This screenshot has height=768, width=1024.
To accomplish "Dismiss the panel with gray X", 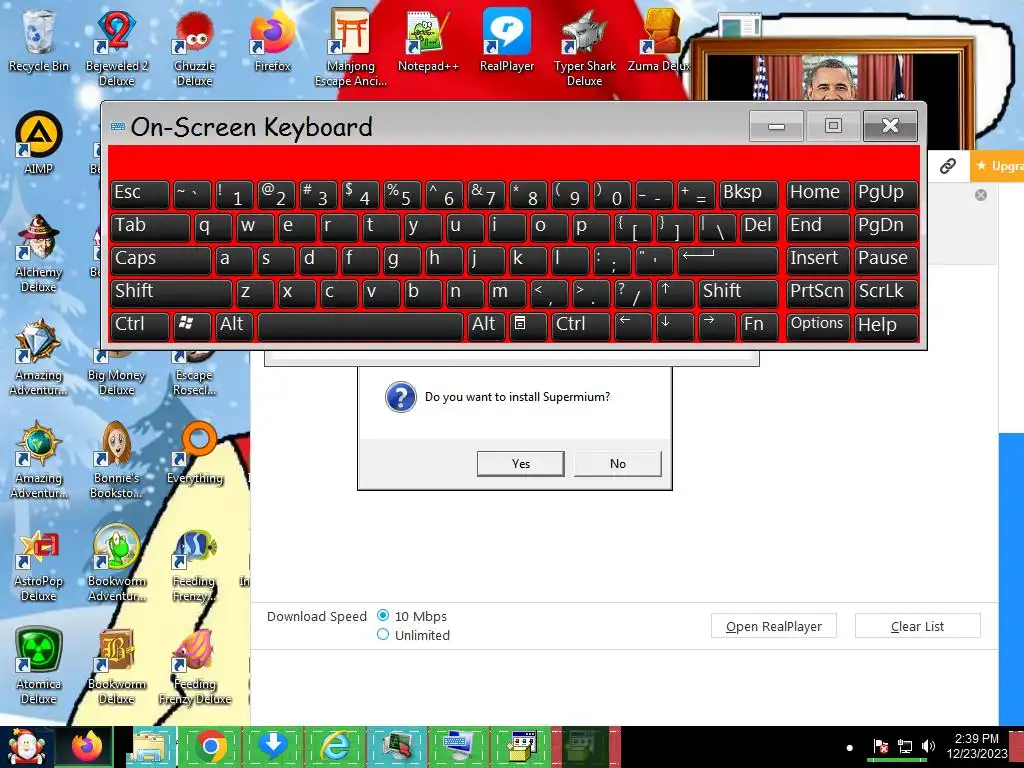I will [980, 195].
